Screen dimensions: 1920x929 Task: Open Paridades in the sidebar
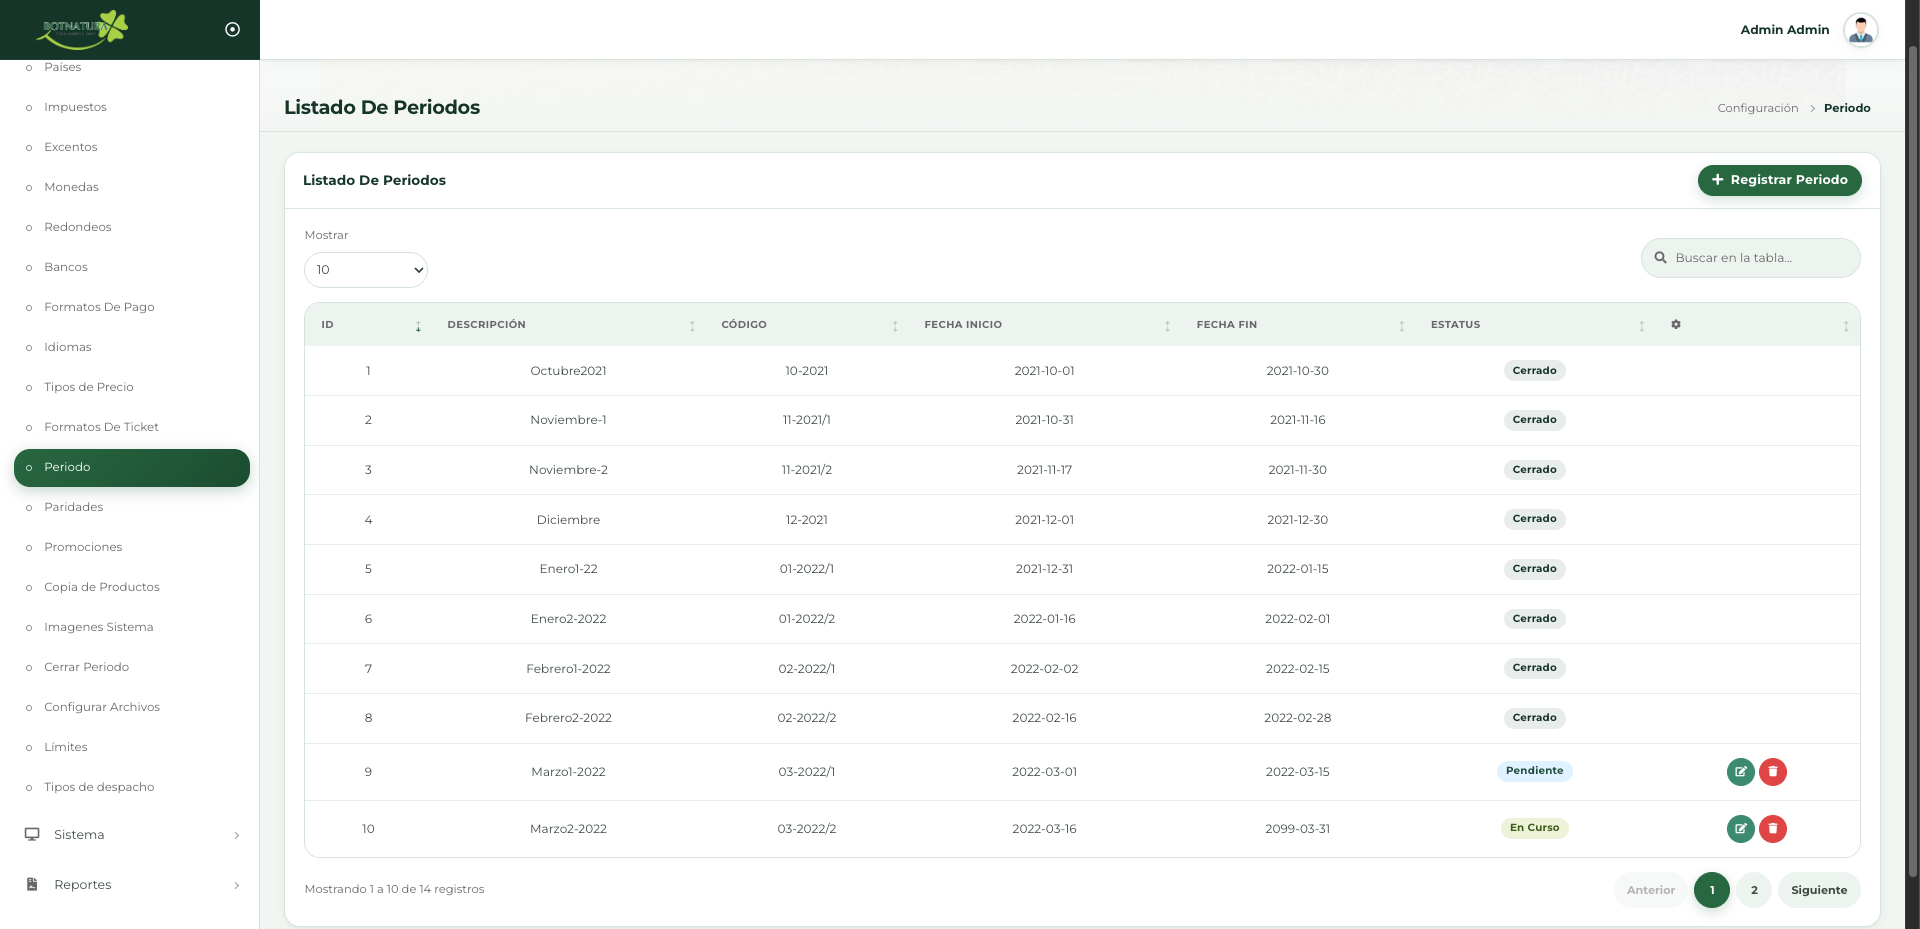pyautogui.click(x=74, y=507)
